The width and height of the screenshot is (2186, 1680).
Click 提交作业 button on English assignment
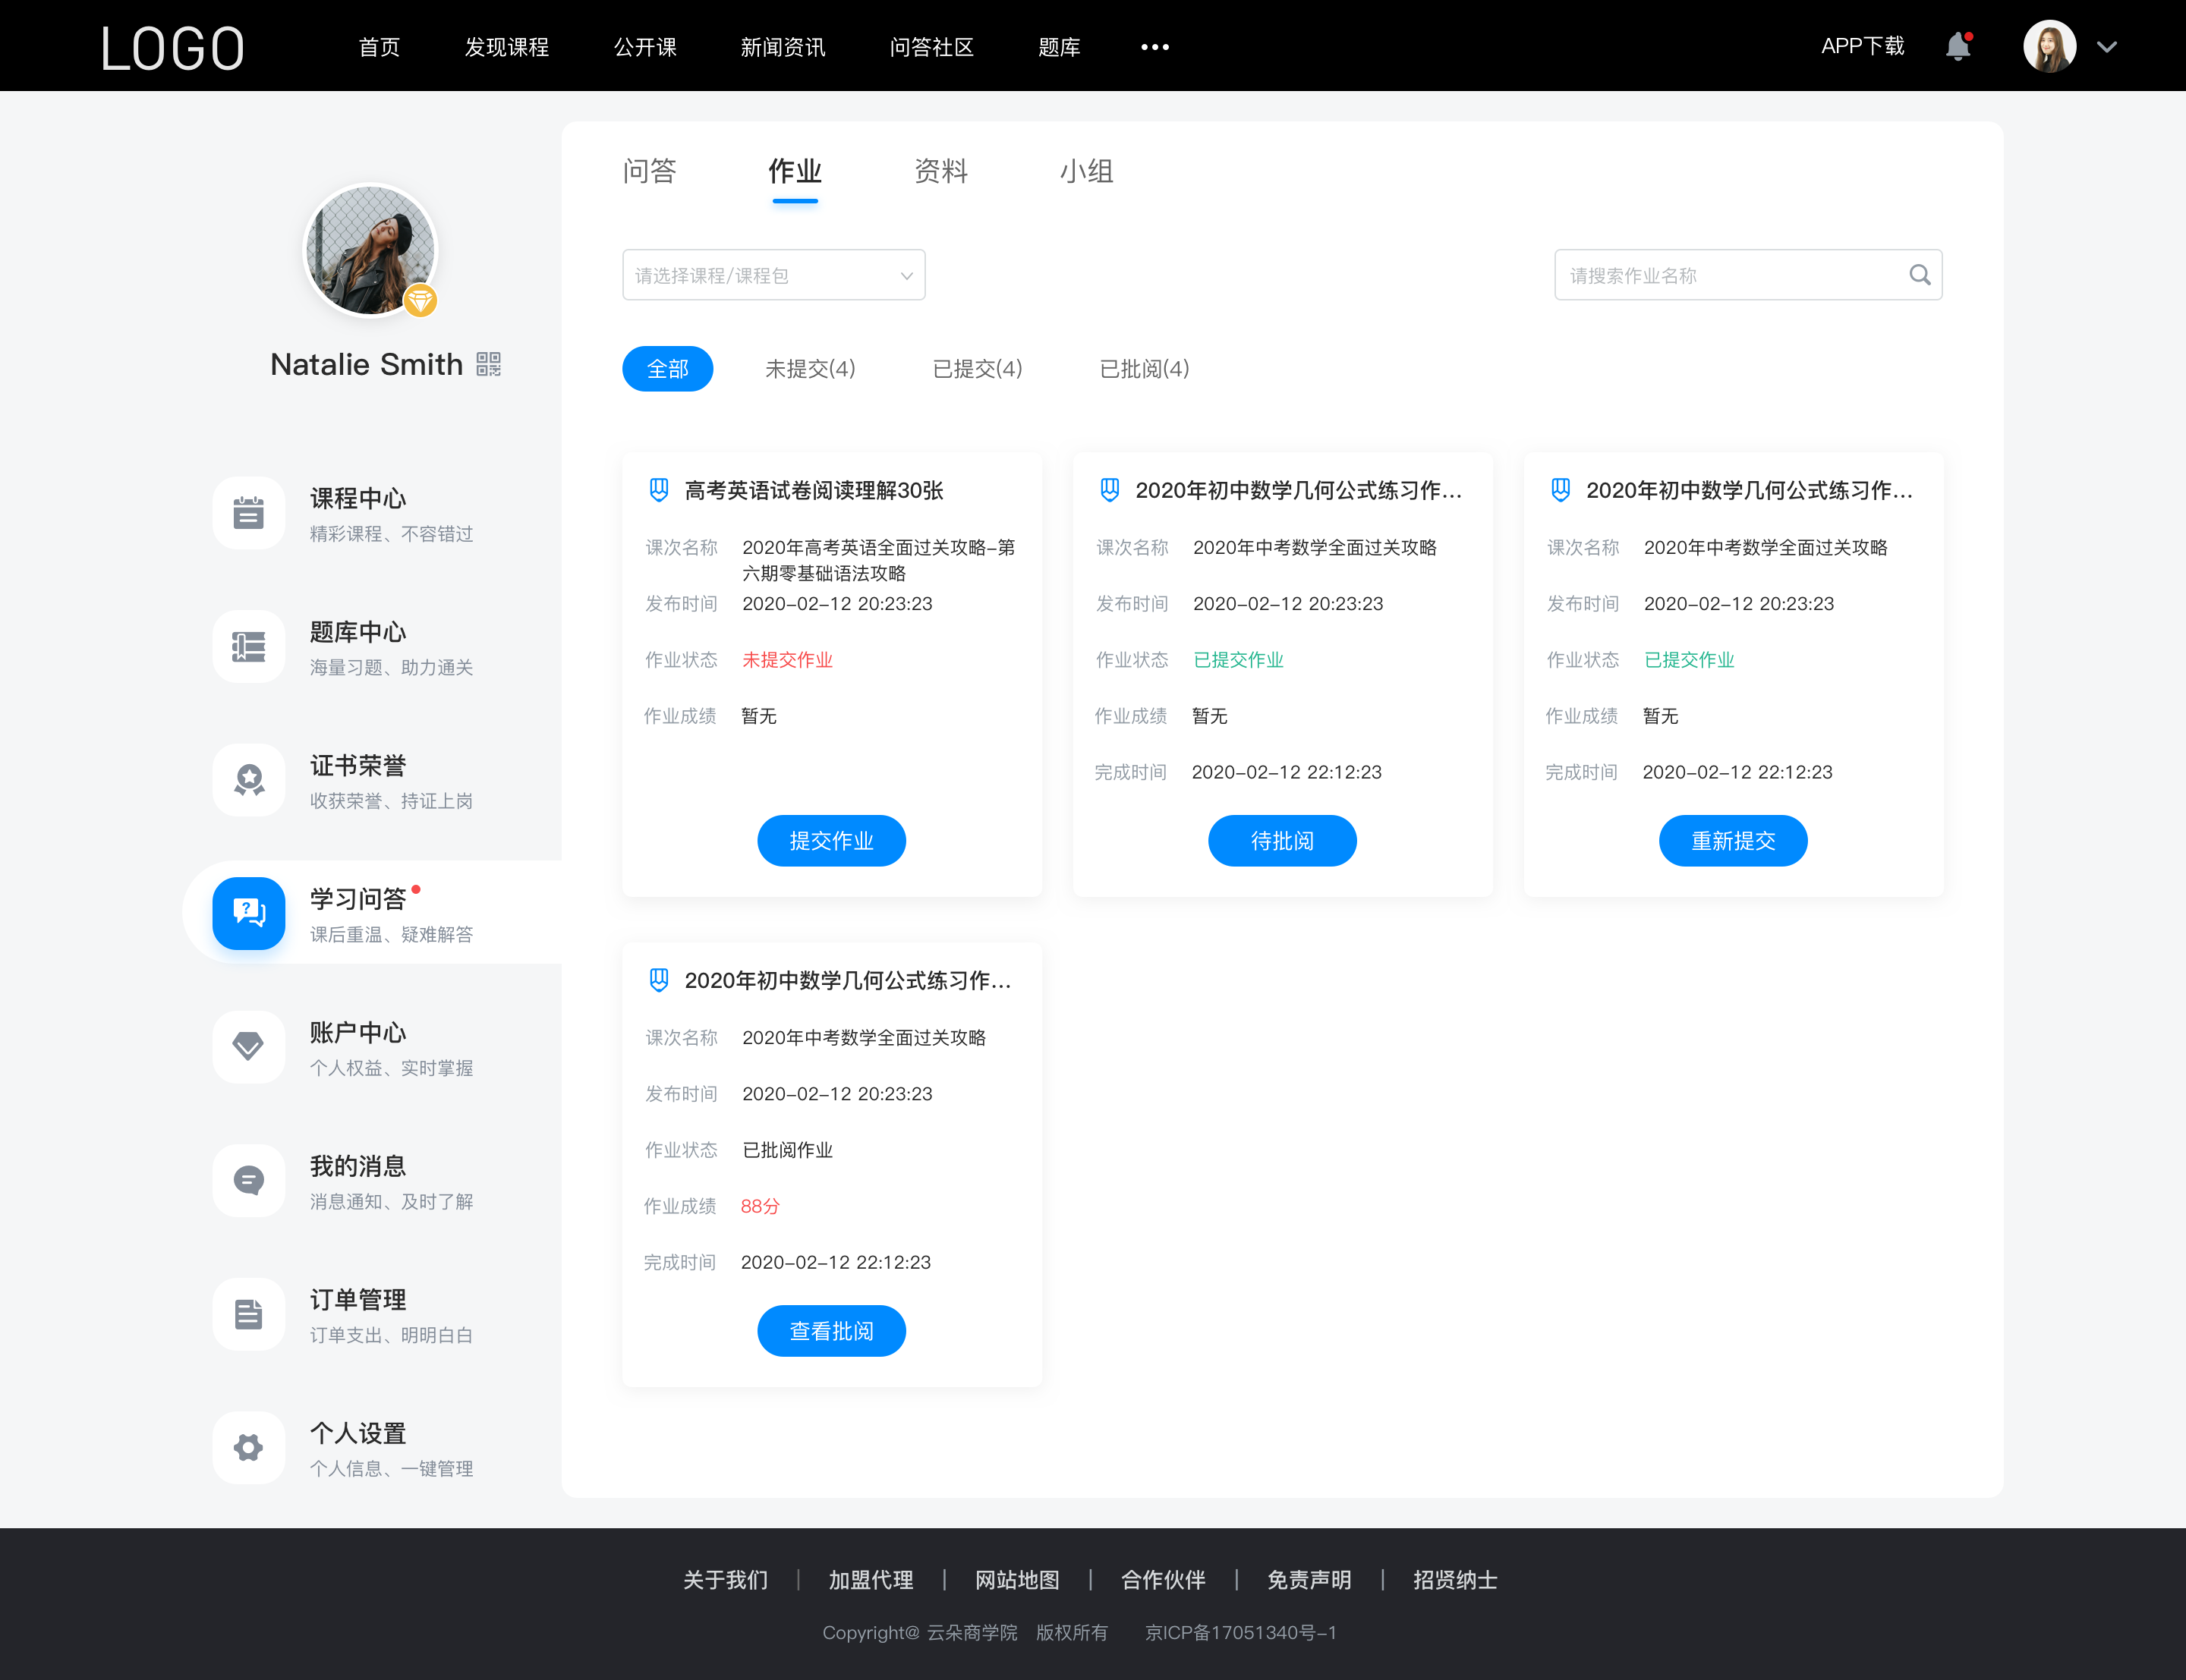[x=831, y=842]
